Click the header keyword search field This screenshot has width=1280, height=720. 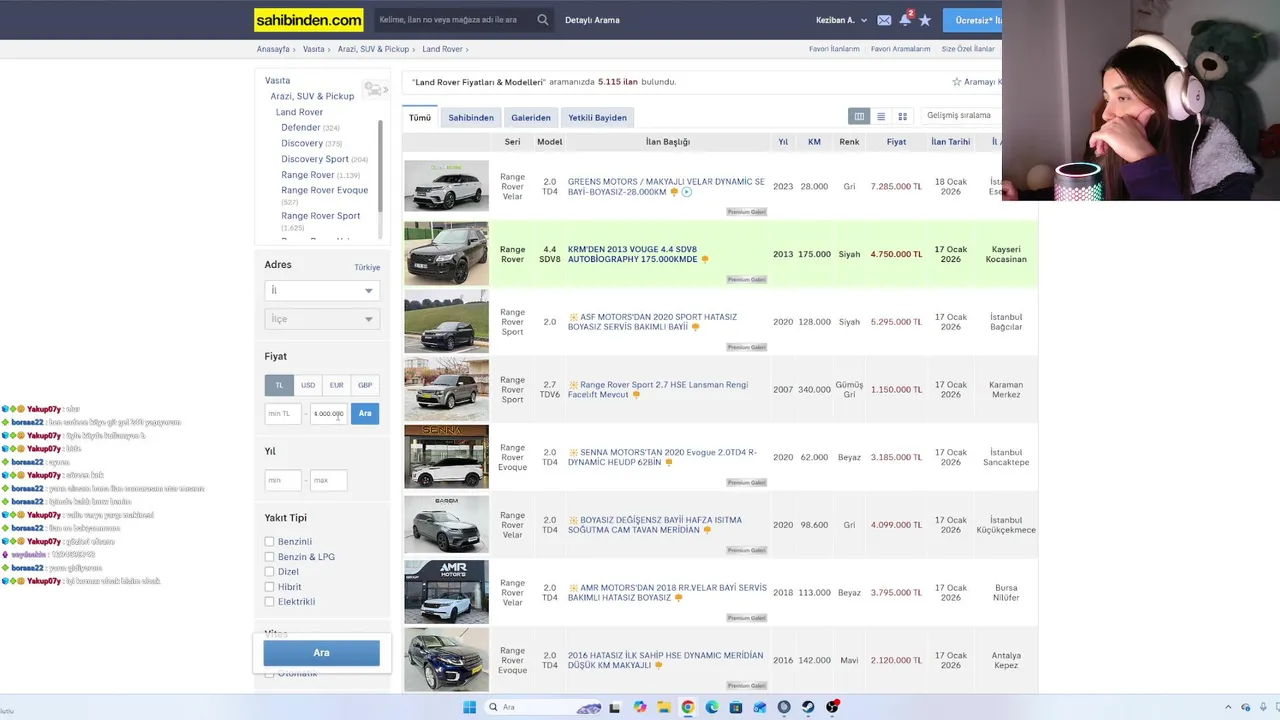455,20
